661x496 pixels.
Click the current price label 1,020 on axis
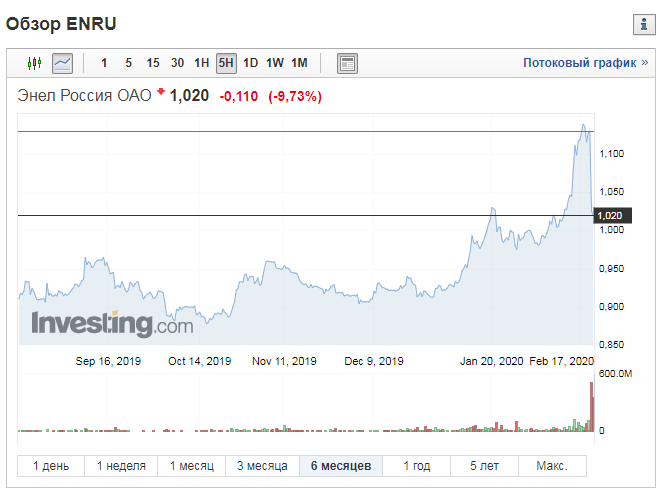tap(612, 215)
